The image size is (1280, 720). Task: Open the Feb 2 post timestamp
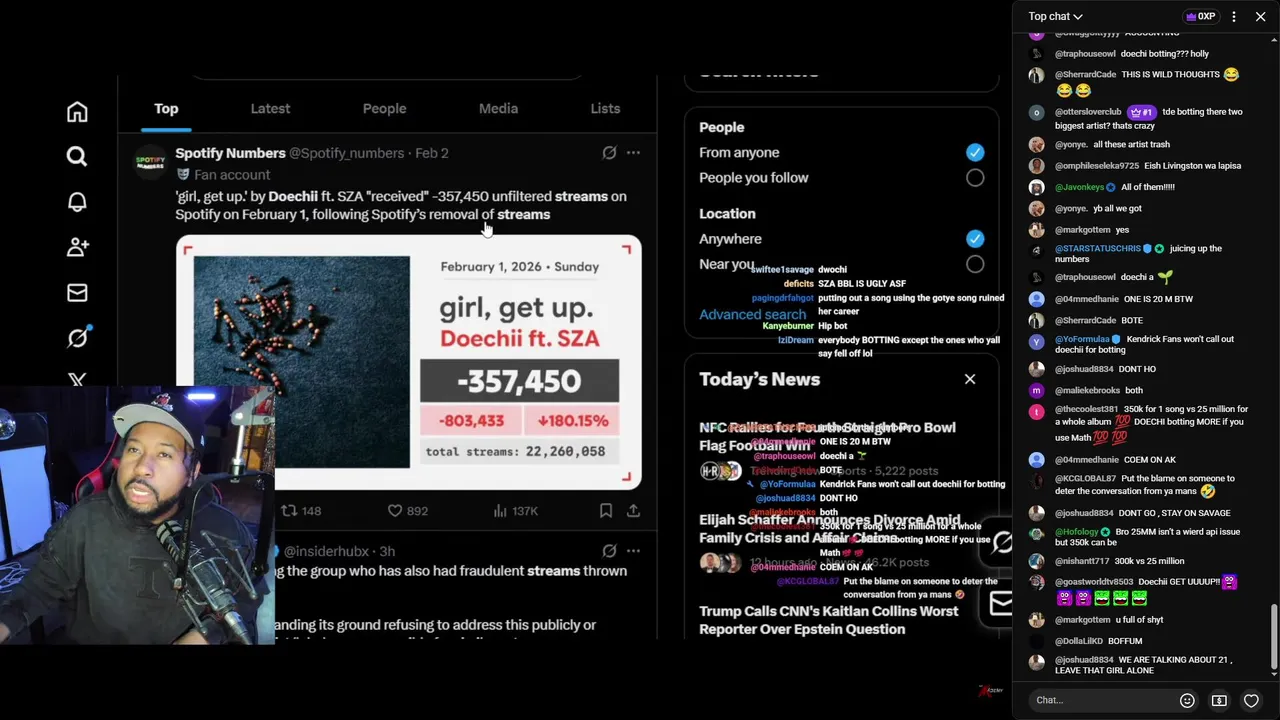[x=432, y=153]
